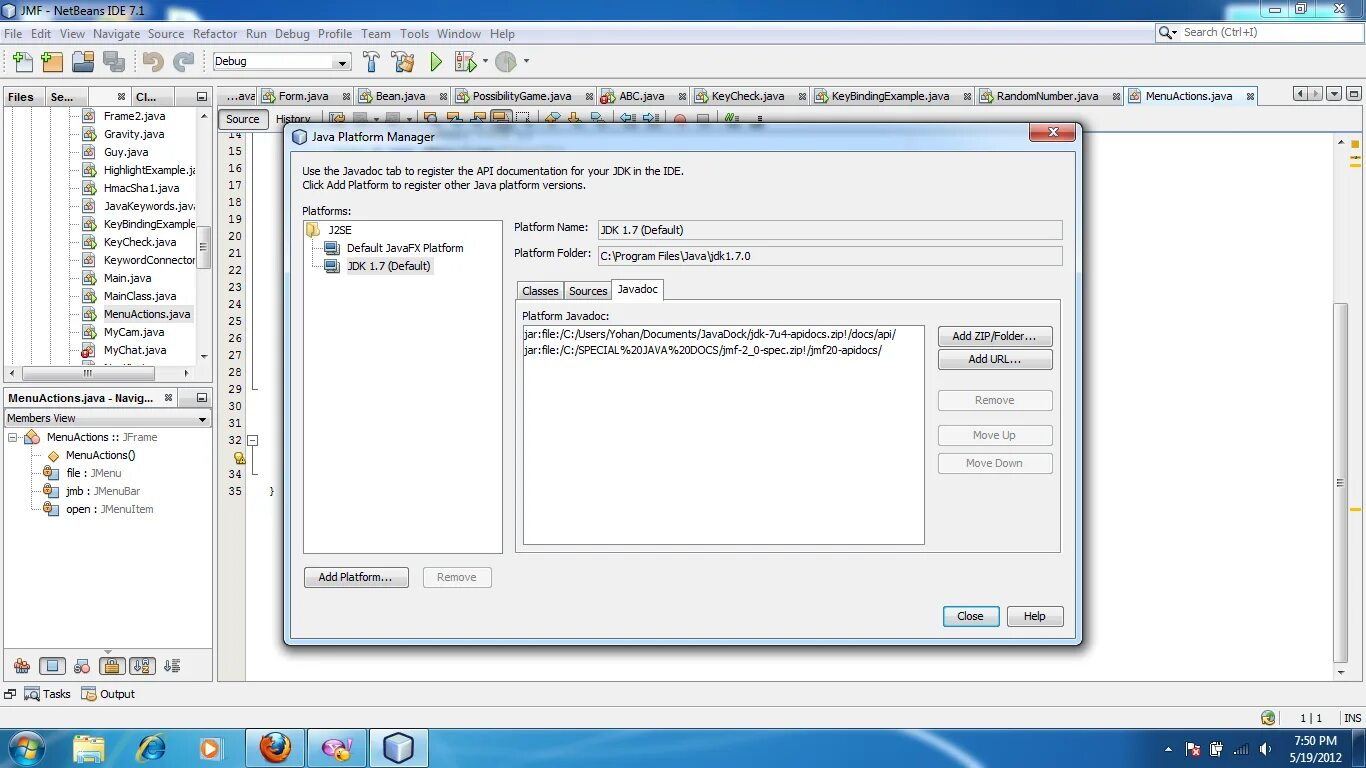Toggle Sort by Name in Navigator

point(142,666)
